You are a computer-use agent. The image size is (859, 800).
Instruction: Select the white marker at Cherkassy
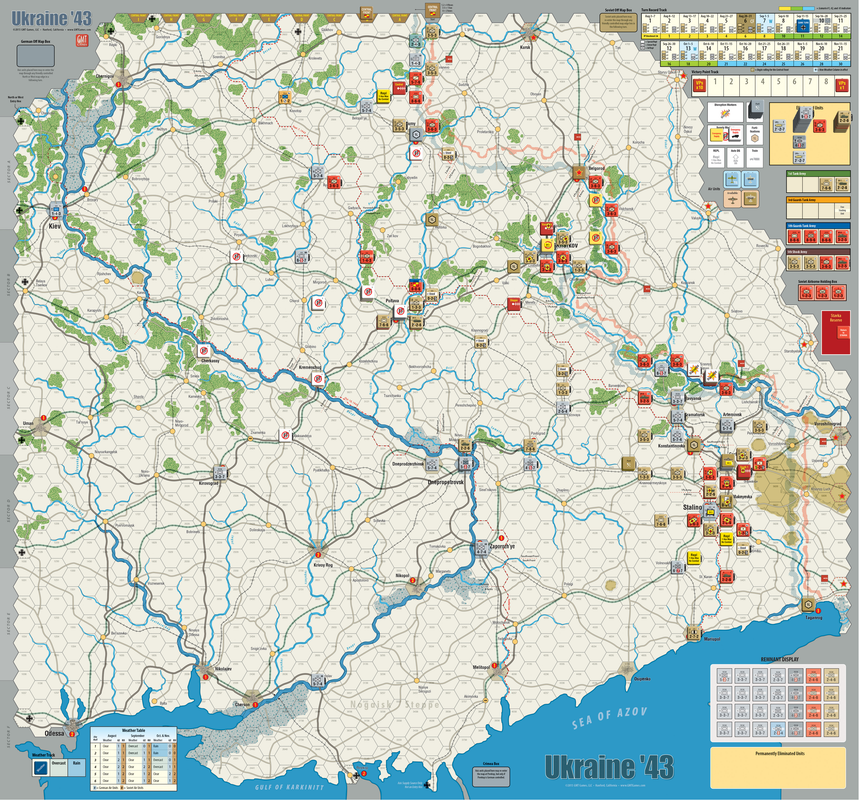(204, 351)
